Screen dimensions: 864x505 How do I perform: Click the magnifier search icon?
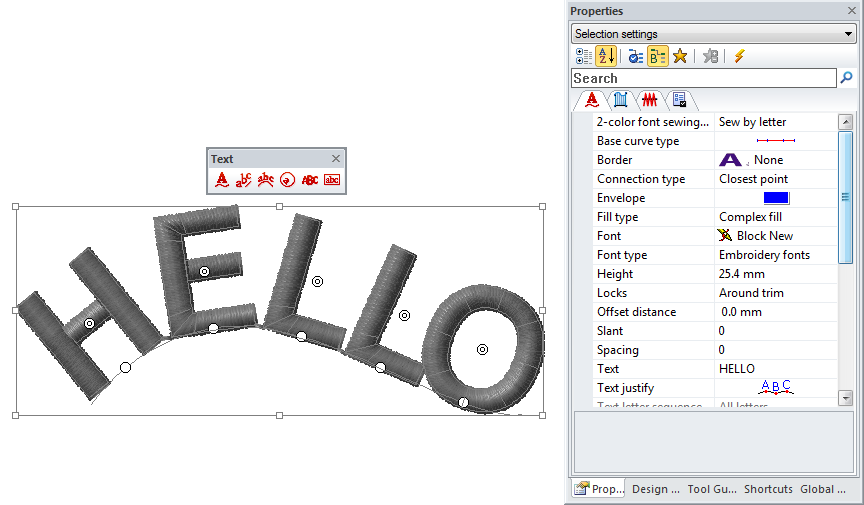[x=847, y=78]
